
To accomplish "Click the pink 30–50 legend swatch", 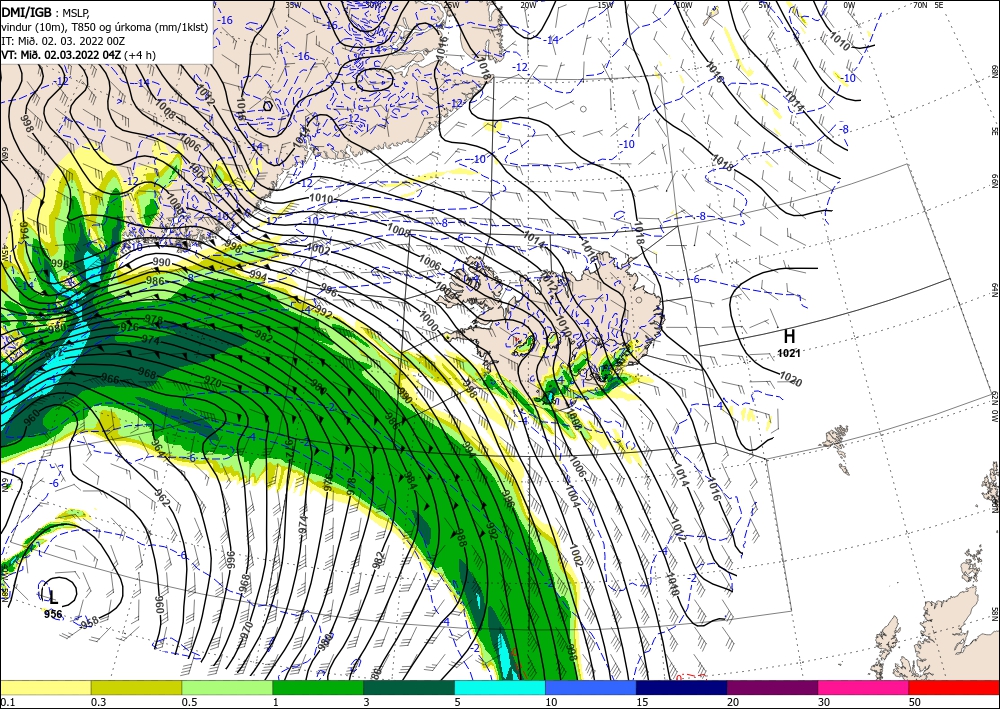I will coord(864,687).
